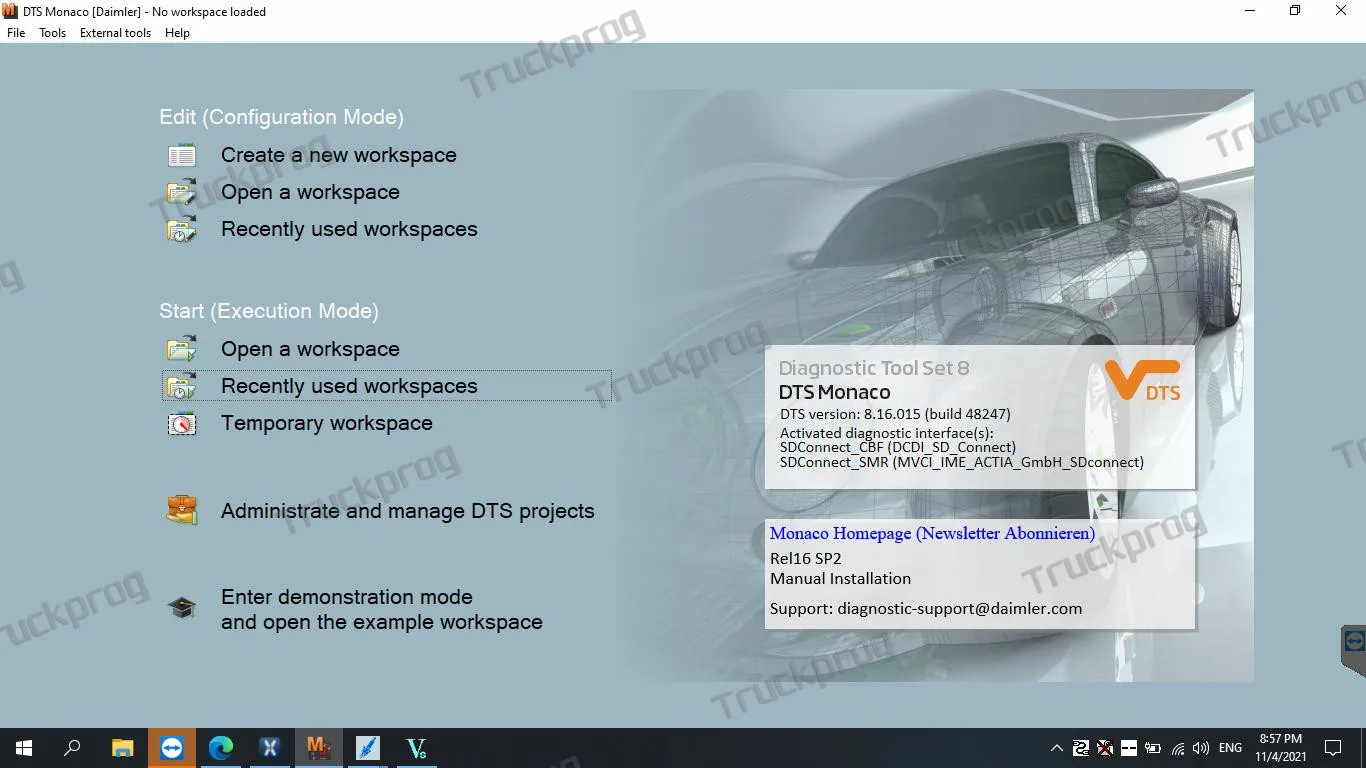The width and height of the screenshot is (1366, 768).
Task: Switch to DTS Monaco taskbar button
Action: coord(318,748)
